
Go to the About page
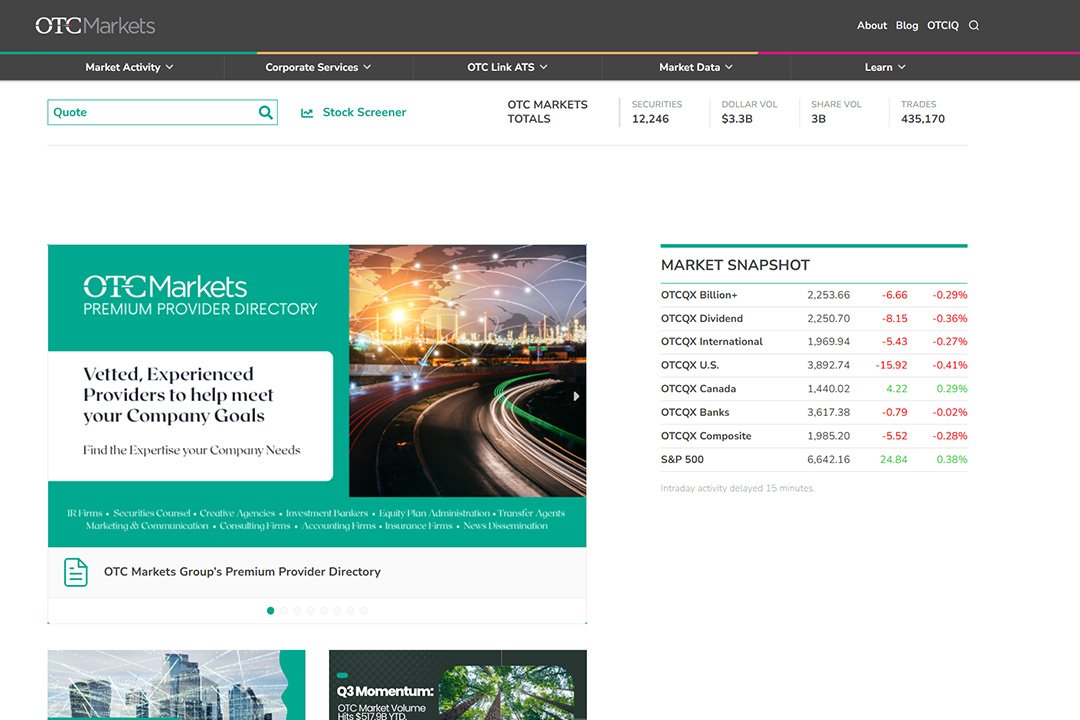[872, 26]
